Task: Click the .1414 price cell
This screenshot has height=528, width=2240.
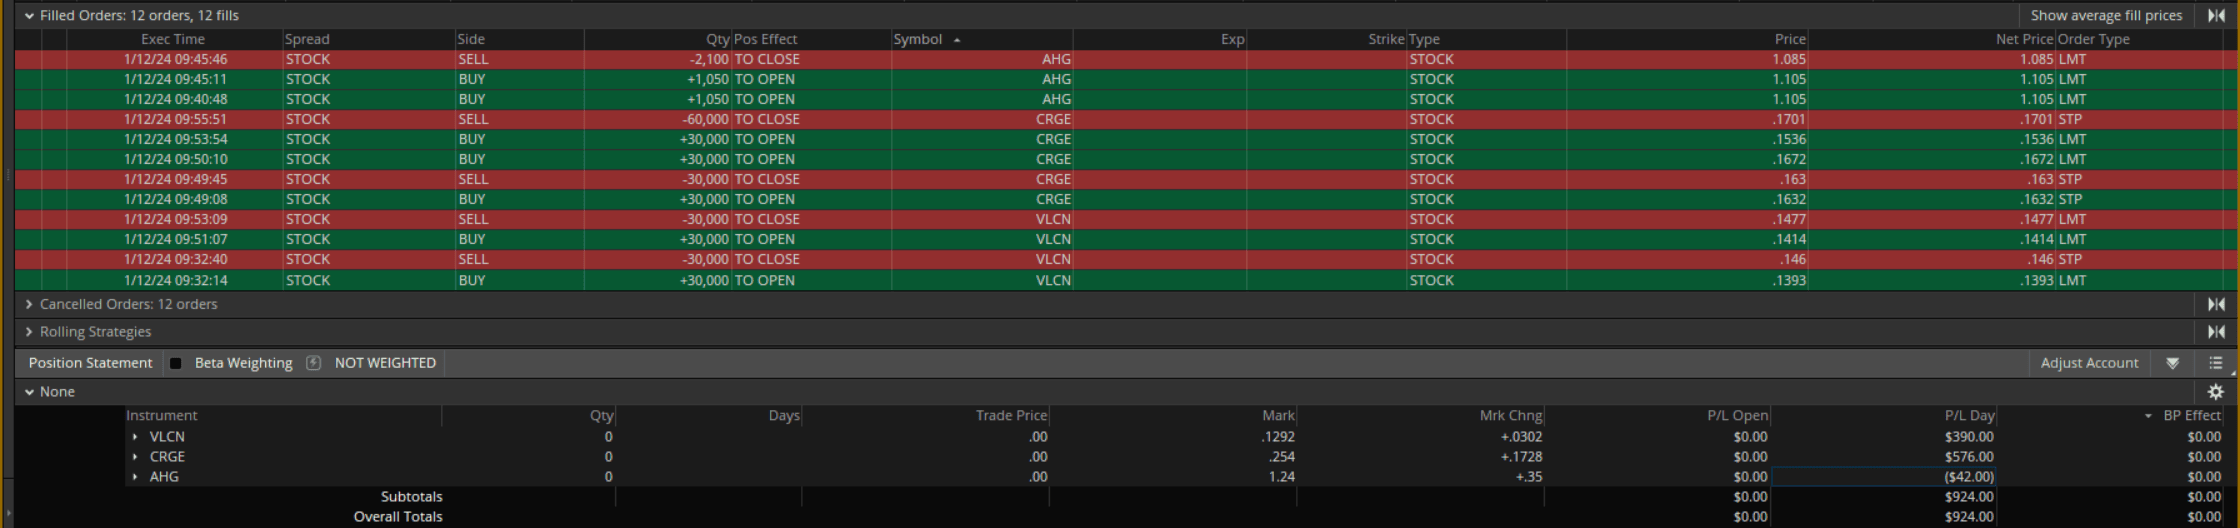Action: tap(1788, 240)
